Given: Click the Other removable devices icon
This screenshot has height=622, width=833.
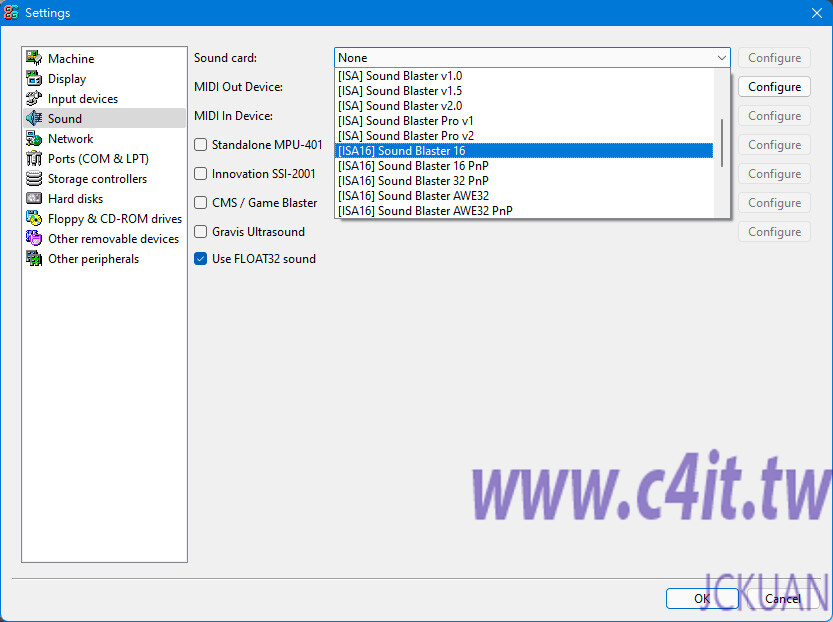Looking at the screenshot, I should pyautogui.click(x=34, y=238).
